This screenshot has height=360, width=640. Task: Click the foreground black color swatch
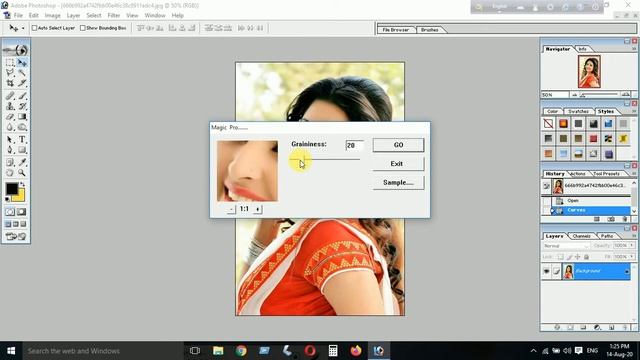point(12,189)
